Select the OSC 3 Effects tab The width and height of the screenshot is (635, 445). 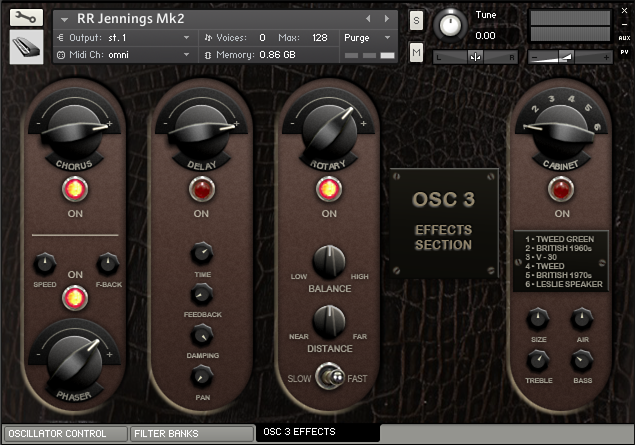[318, 432]
